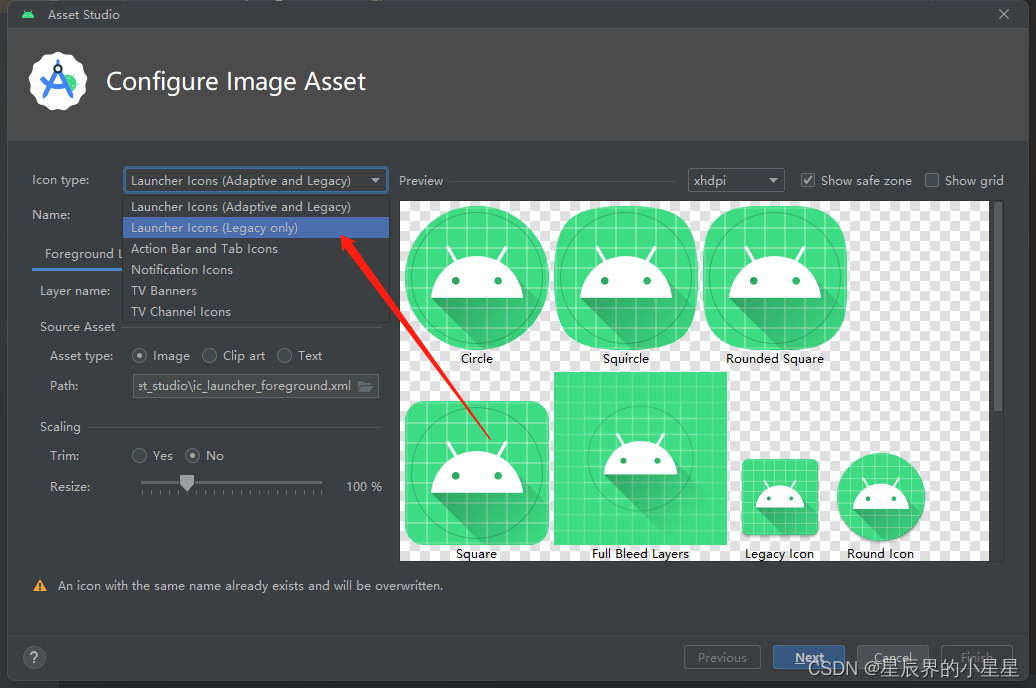Click the Previous button
Viewport: 1036px width, 688px height.
722,658
